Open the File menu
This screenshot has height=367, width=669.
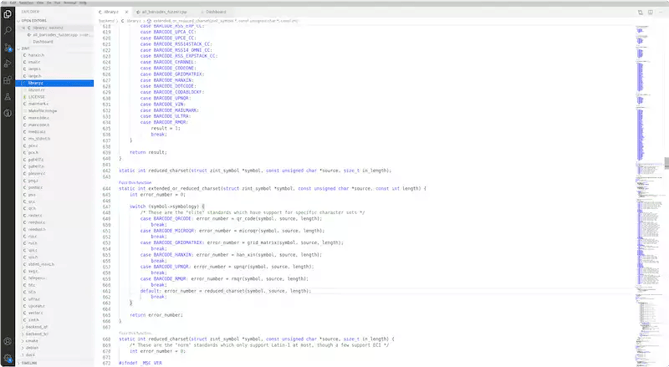tap(5, 3)
